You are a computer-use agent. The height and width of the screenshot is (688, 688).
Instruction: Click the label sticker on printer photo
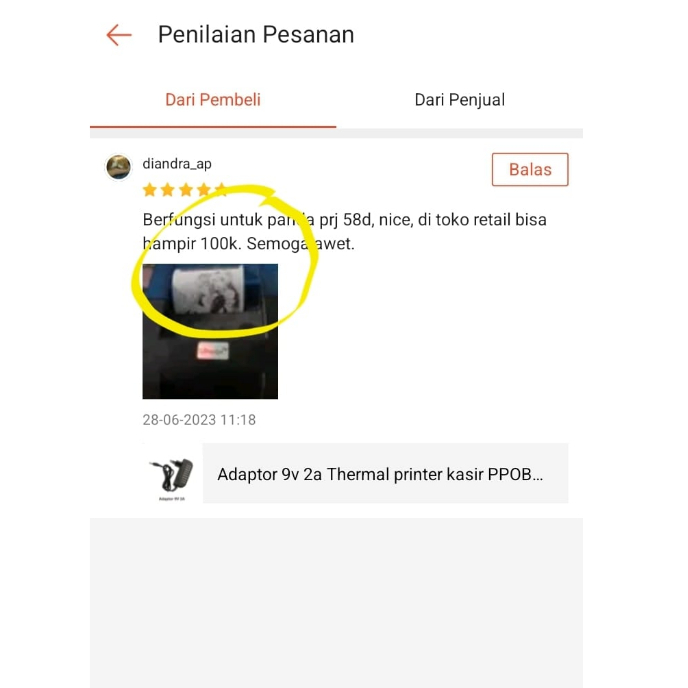pos(213,351)
